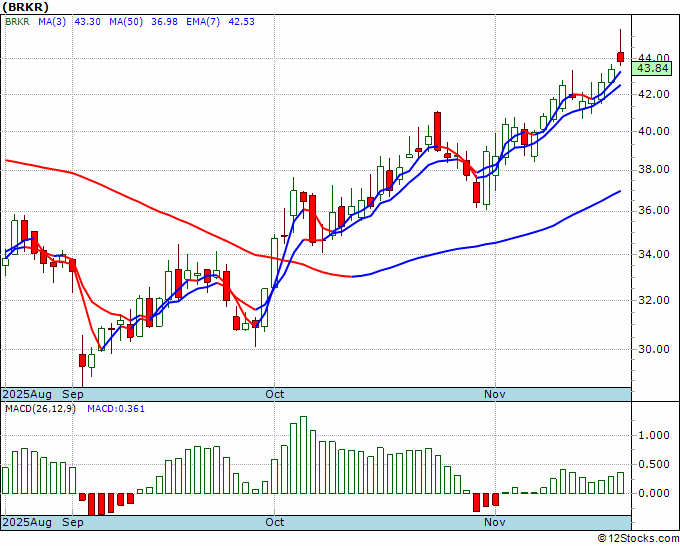Click the 36.00 price axis label
This screenshot has height=546, width=680.
[654, 211]
